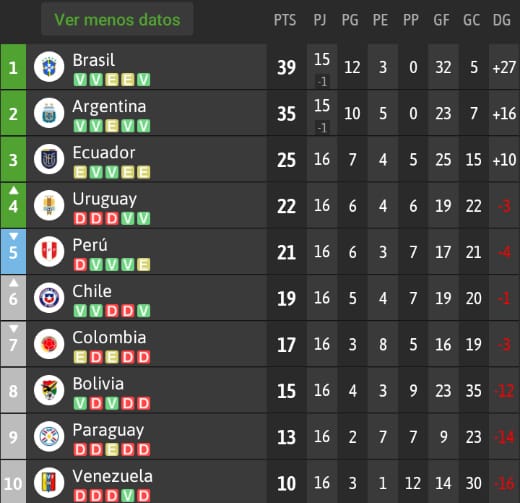The height and width of the screenshot is (503, 520).
Task: Open the Argentina team name link
Action: tap(109, 107)
